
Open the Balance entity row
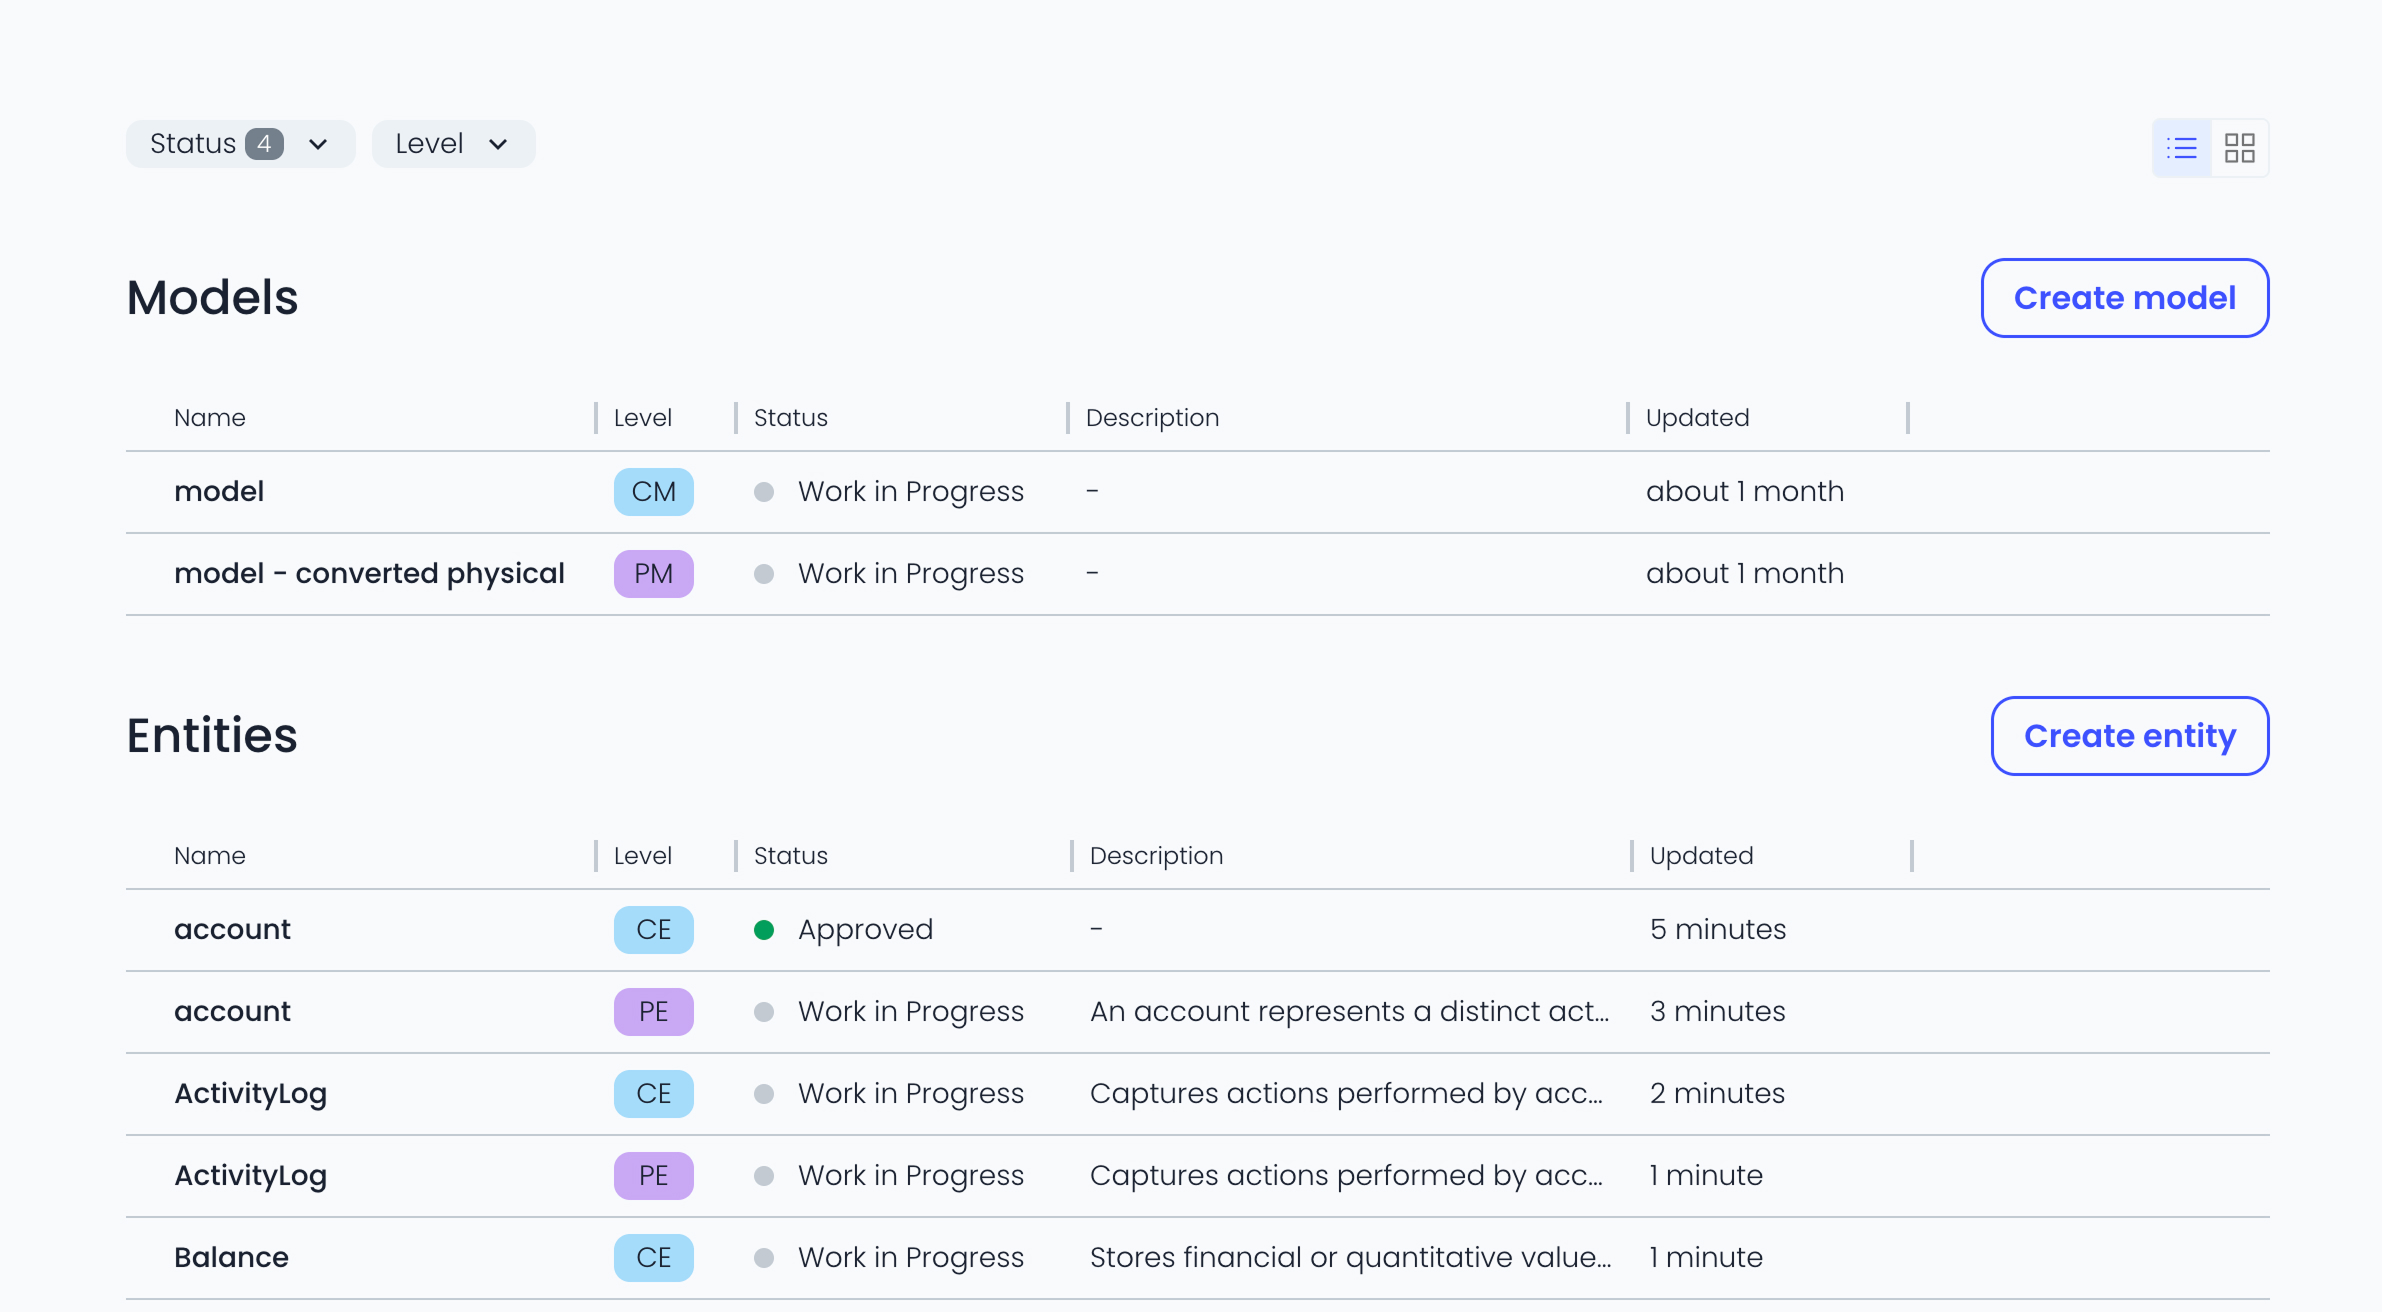point(231,1258)
